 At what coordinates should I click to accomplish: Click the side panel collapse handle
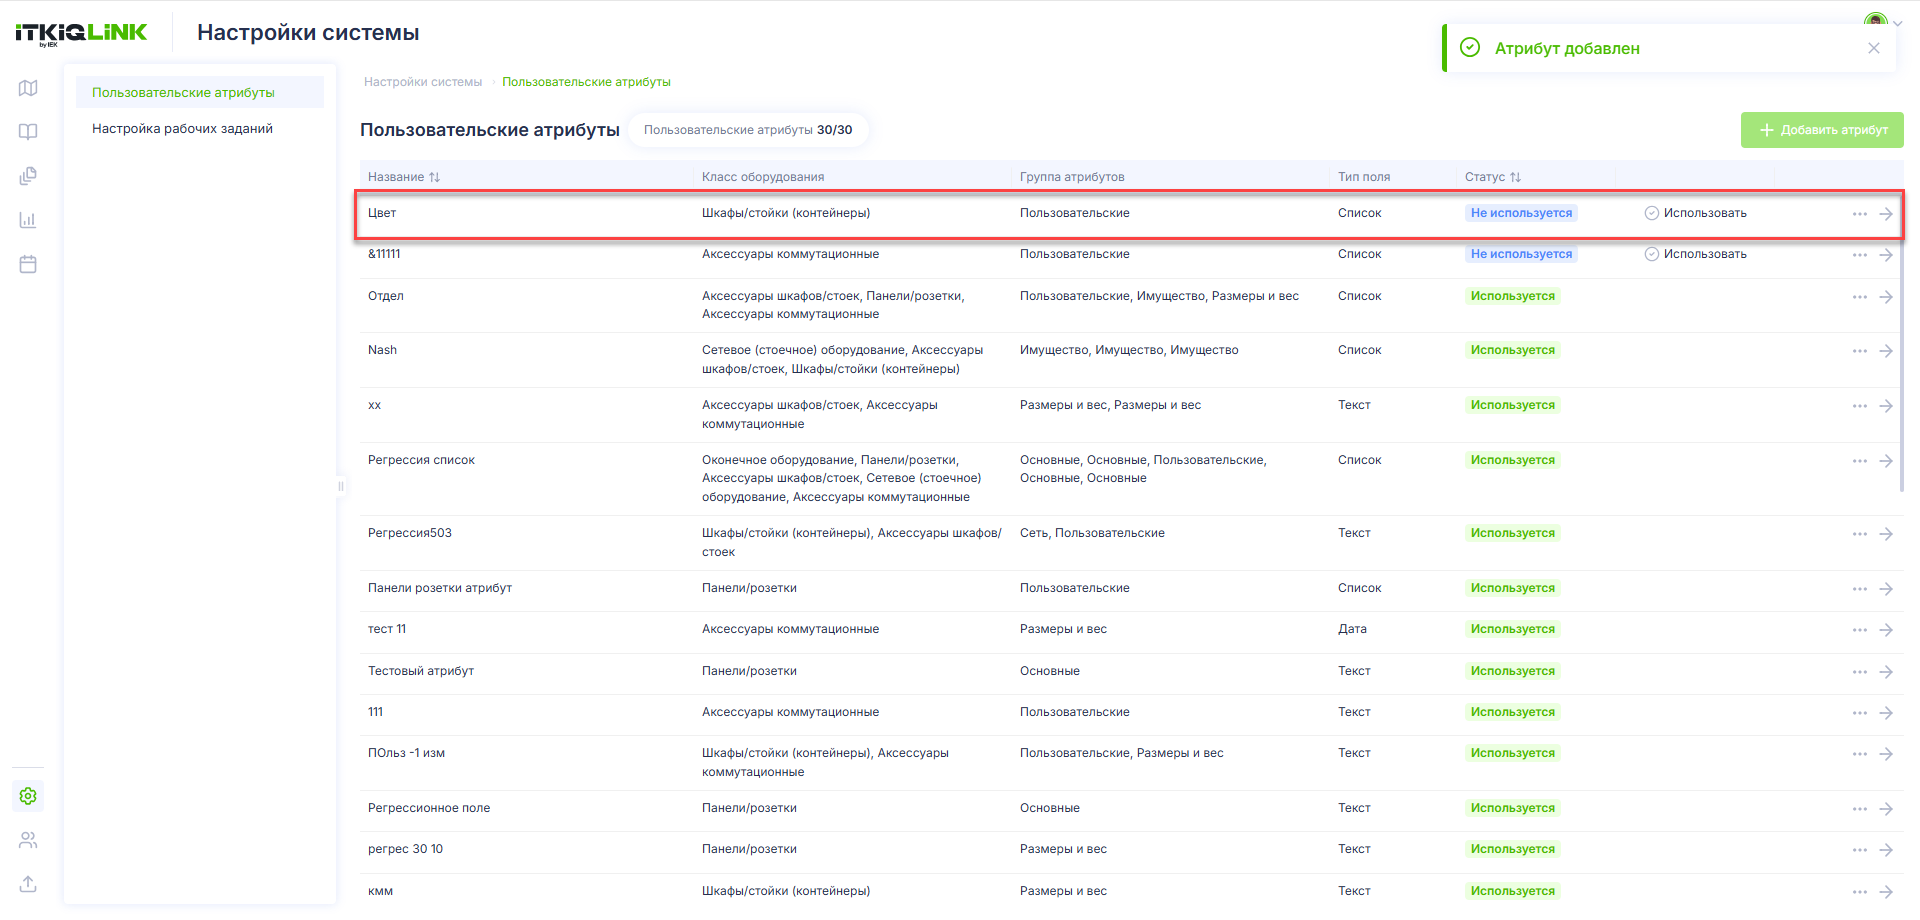(x=341, y=486)
